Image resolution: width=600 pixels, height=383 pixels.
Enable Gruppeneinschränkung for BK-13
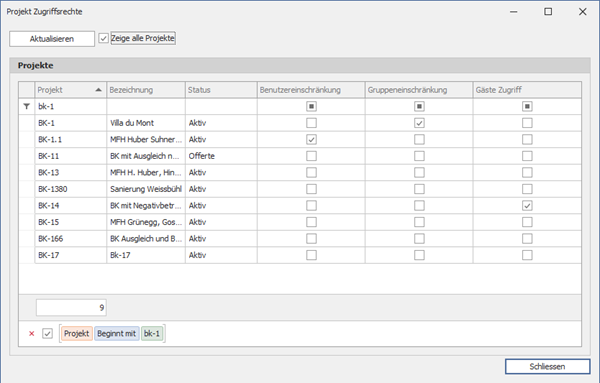point(419,172)
